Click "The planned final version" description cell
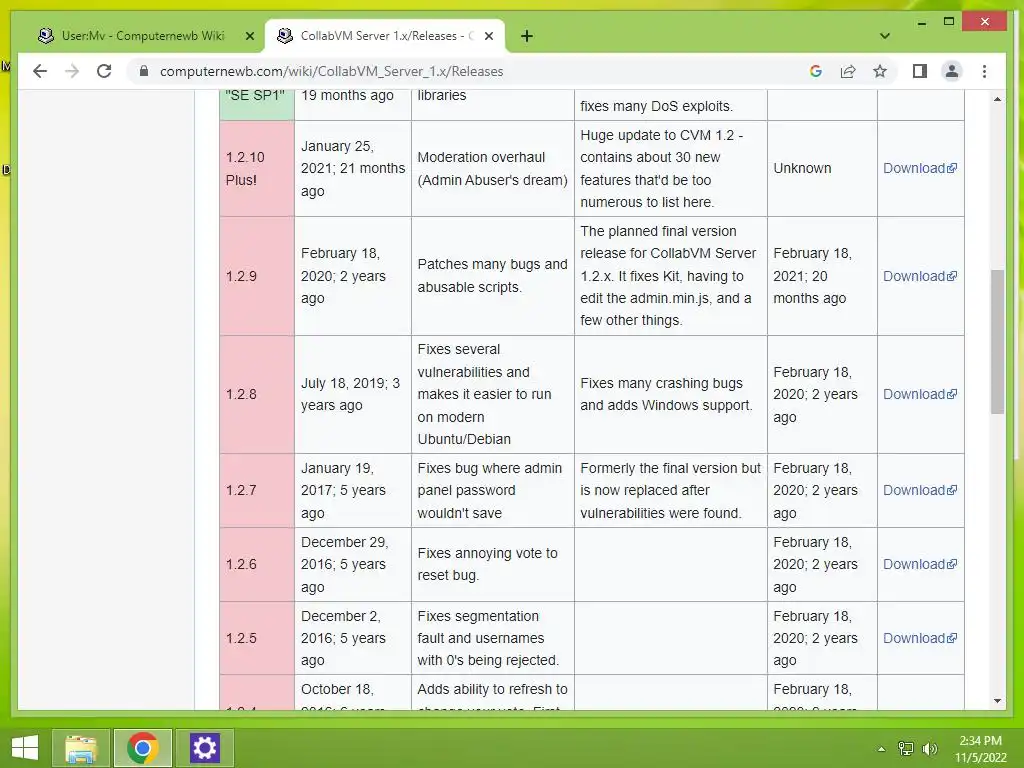1024x768 pixels. coord(671,276)
